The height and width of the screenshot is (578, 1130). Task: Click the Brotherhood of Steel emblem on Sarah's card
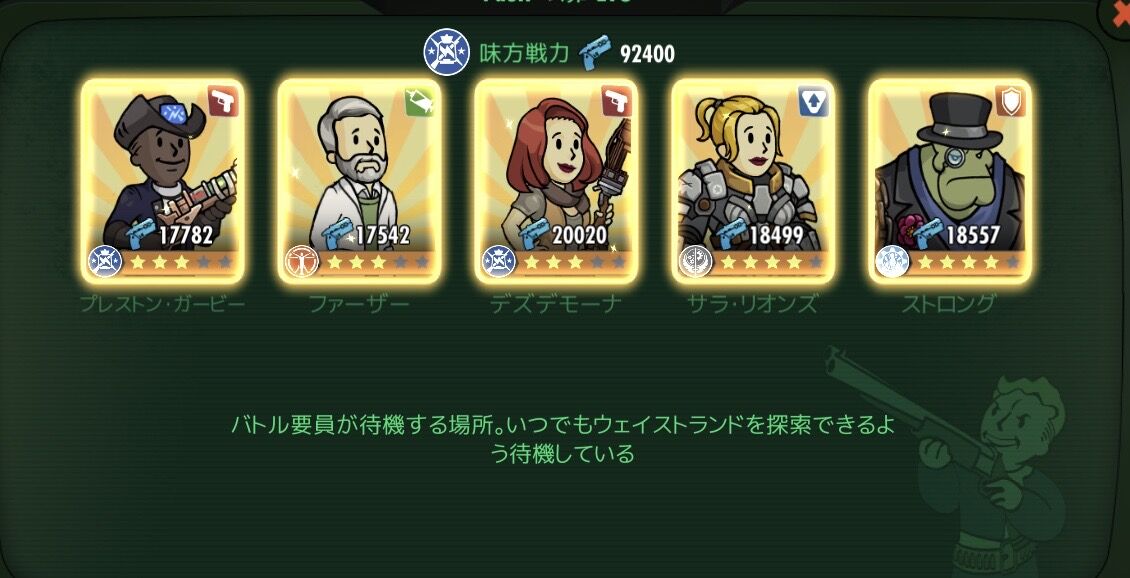[695, 261]
